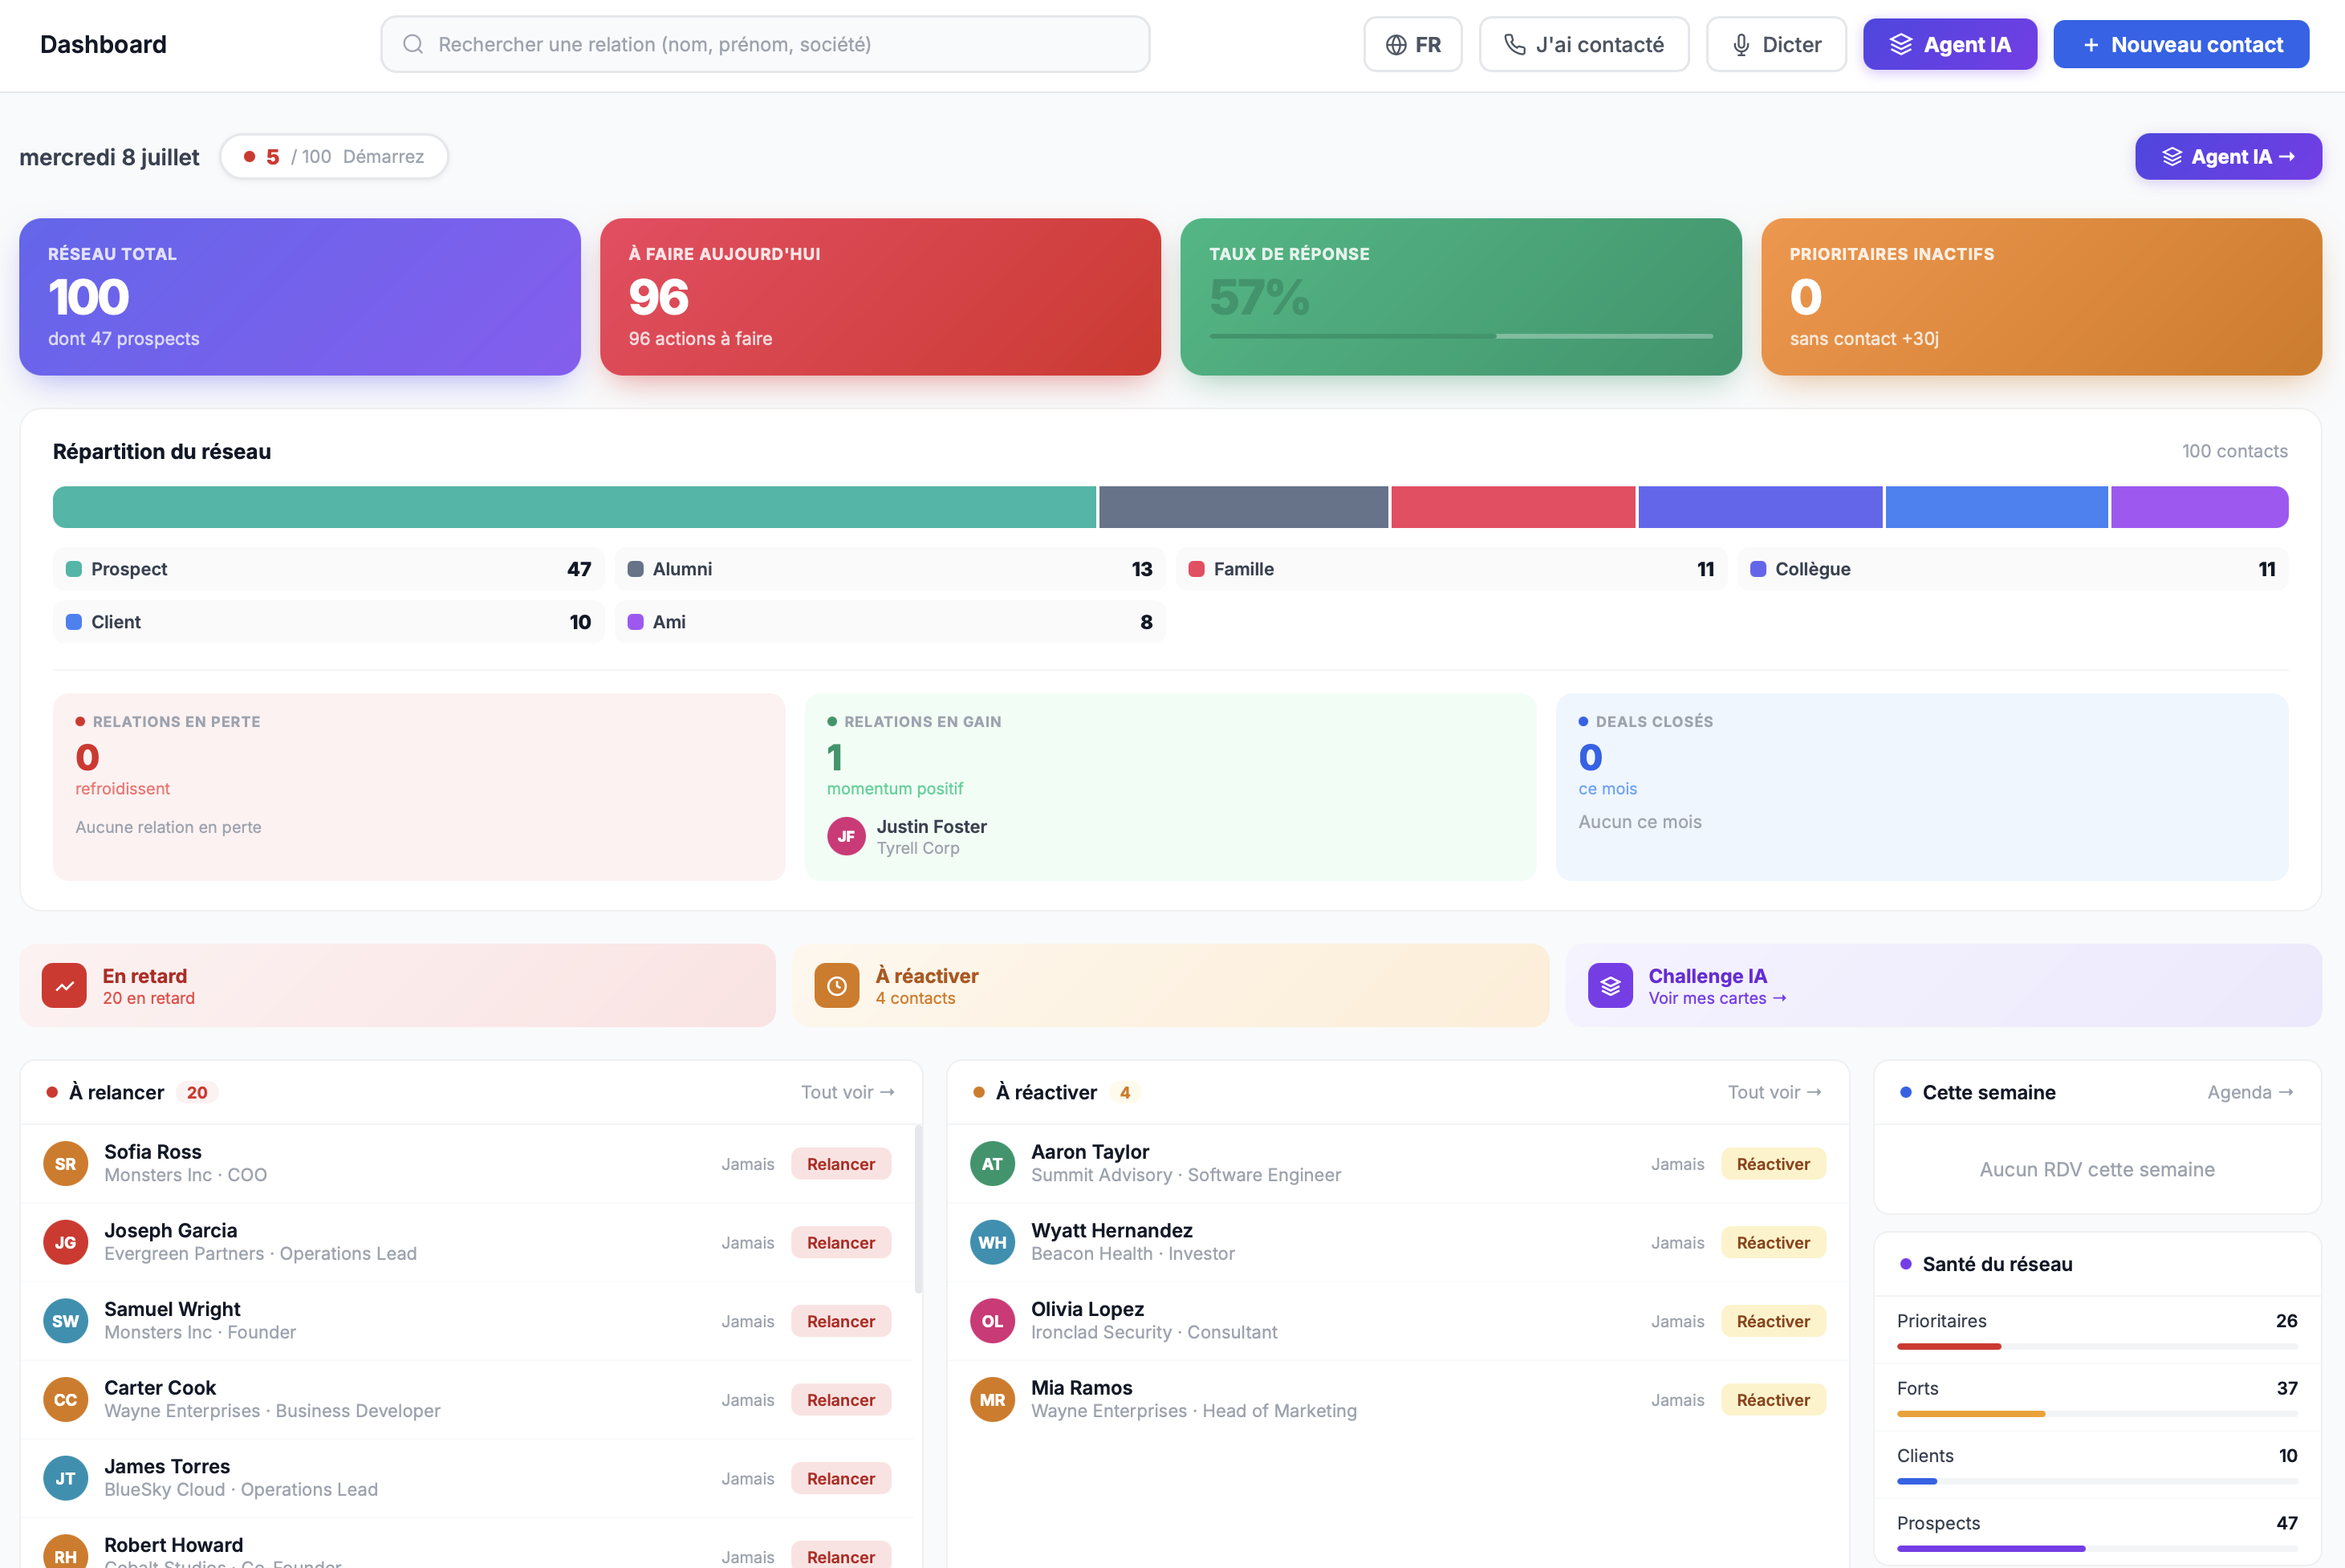
Task: Click Voir mes cartes link
Action: click(1717, 998)
